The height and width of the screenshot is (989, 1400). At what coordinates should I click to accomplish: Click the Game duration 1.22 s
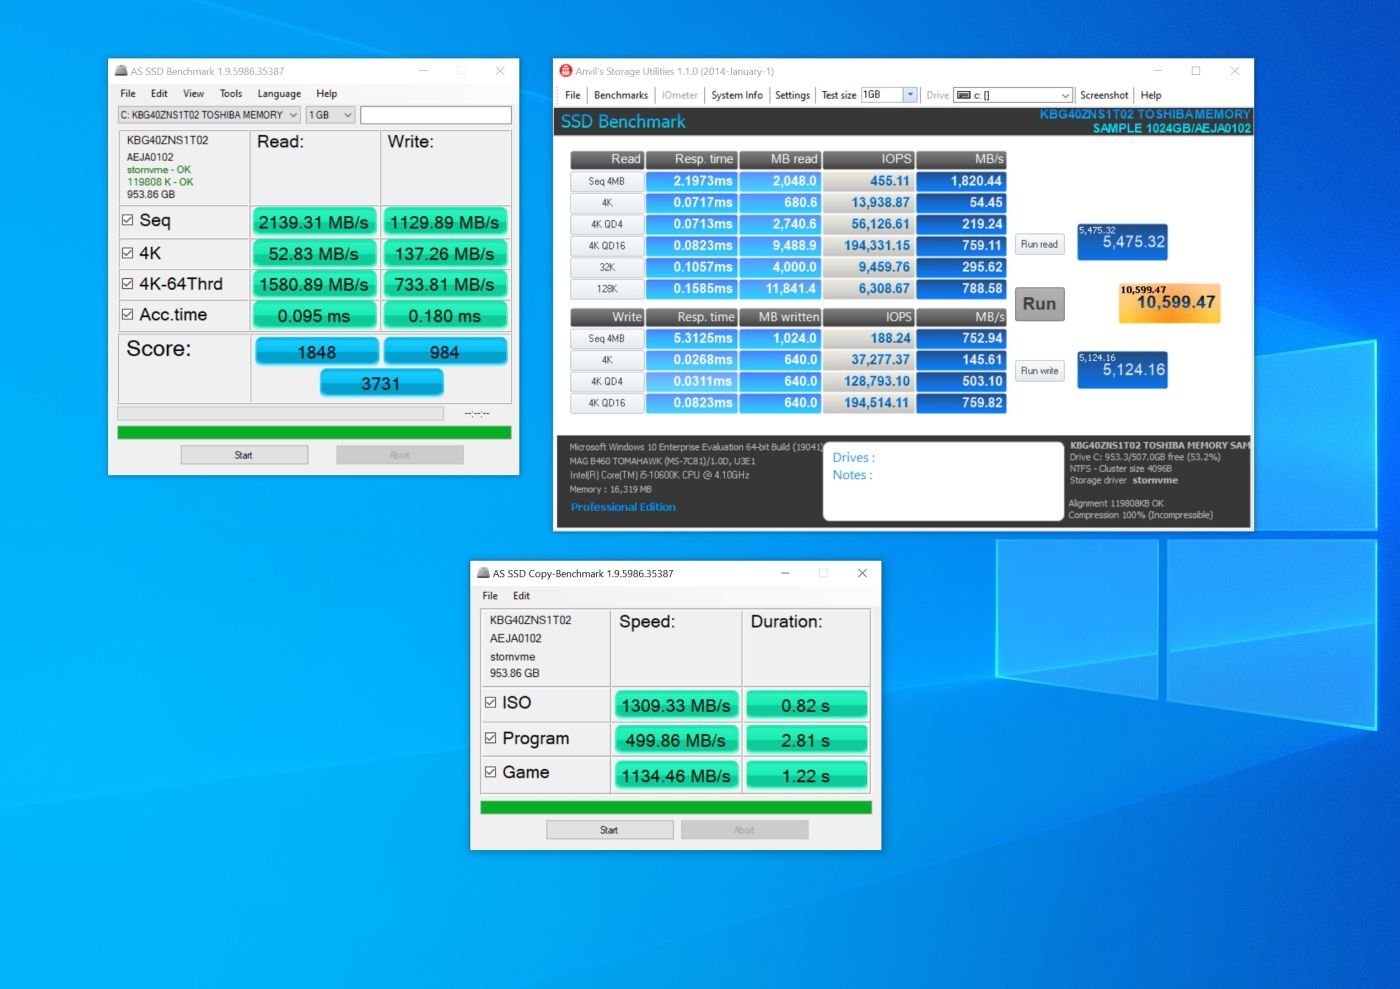[x=806, y=776]
